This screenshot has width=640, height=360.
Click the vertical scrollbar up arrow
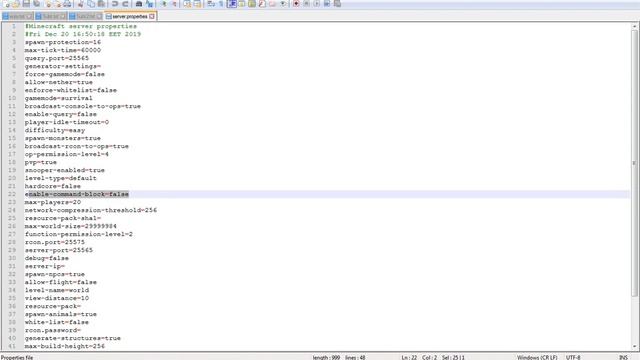634,26
